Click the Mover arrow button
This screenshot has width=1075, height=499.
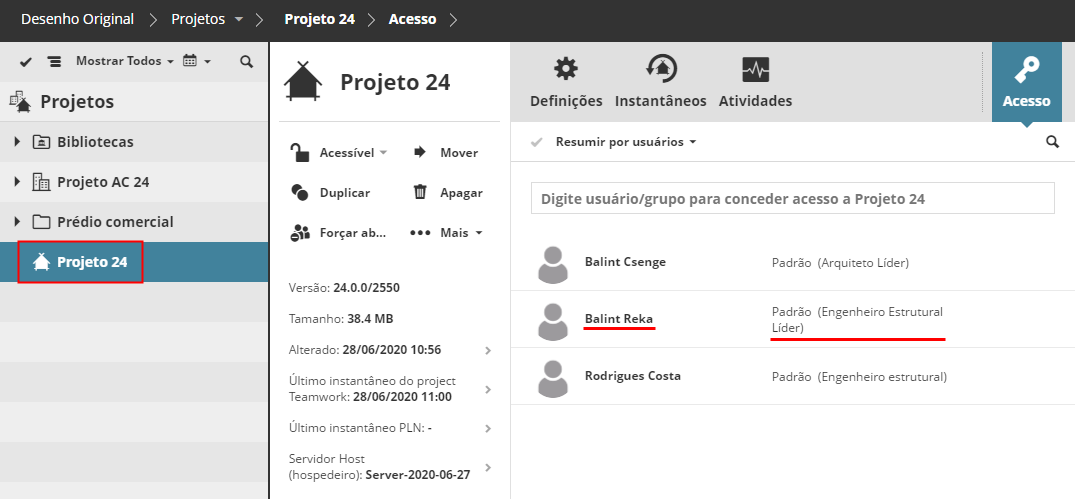pyautogui.click(x=446, y=153)
